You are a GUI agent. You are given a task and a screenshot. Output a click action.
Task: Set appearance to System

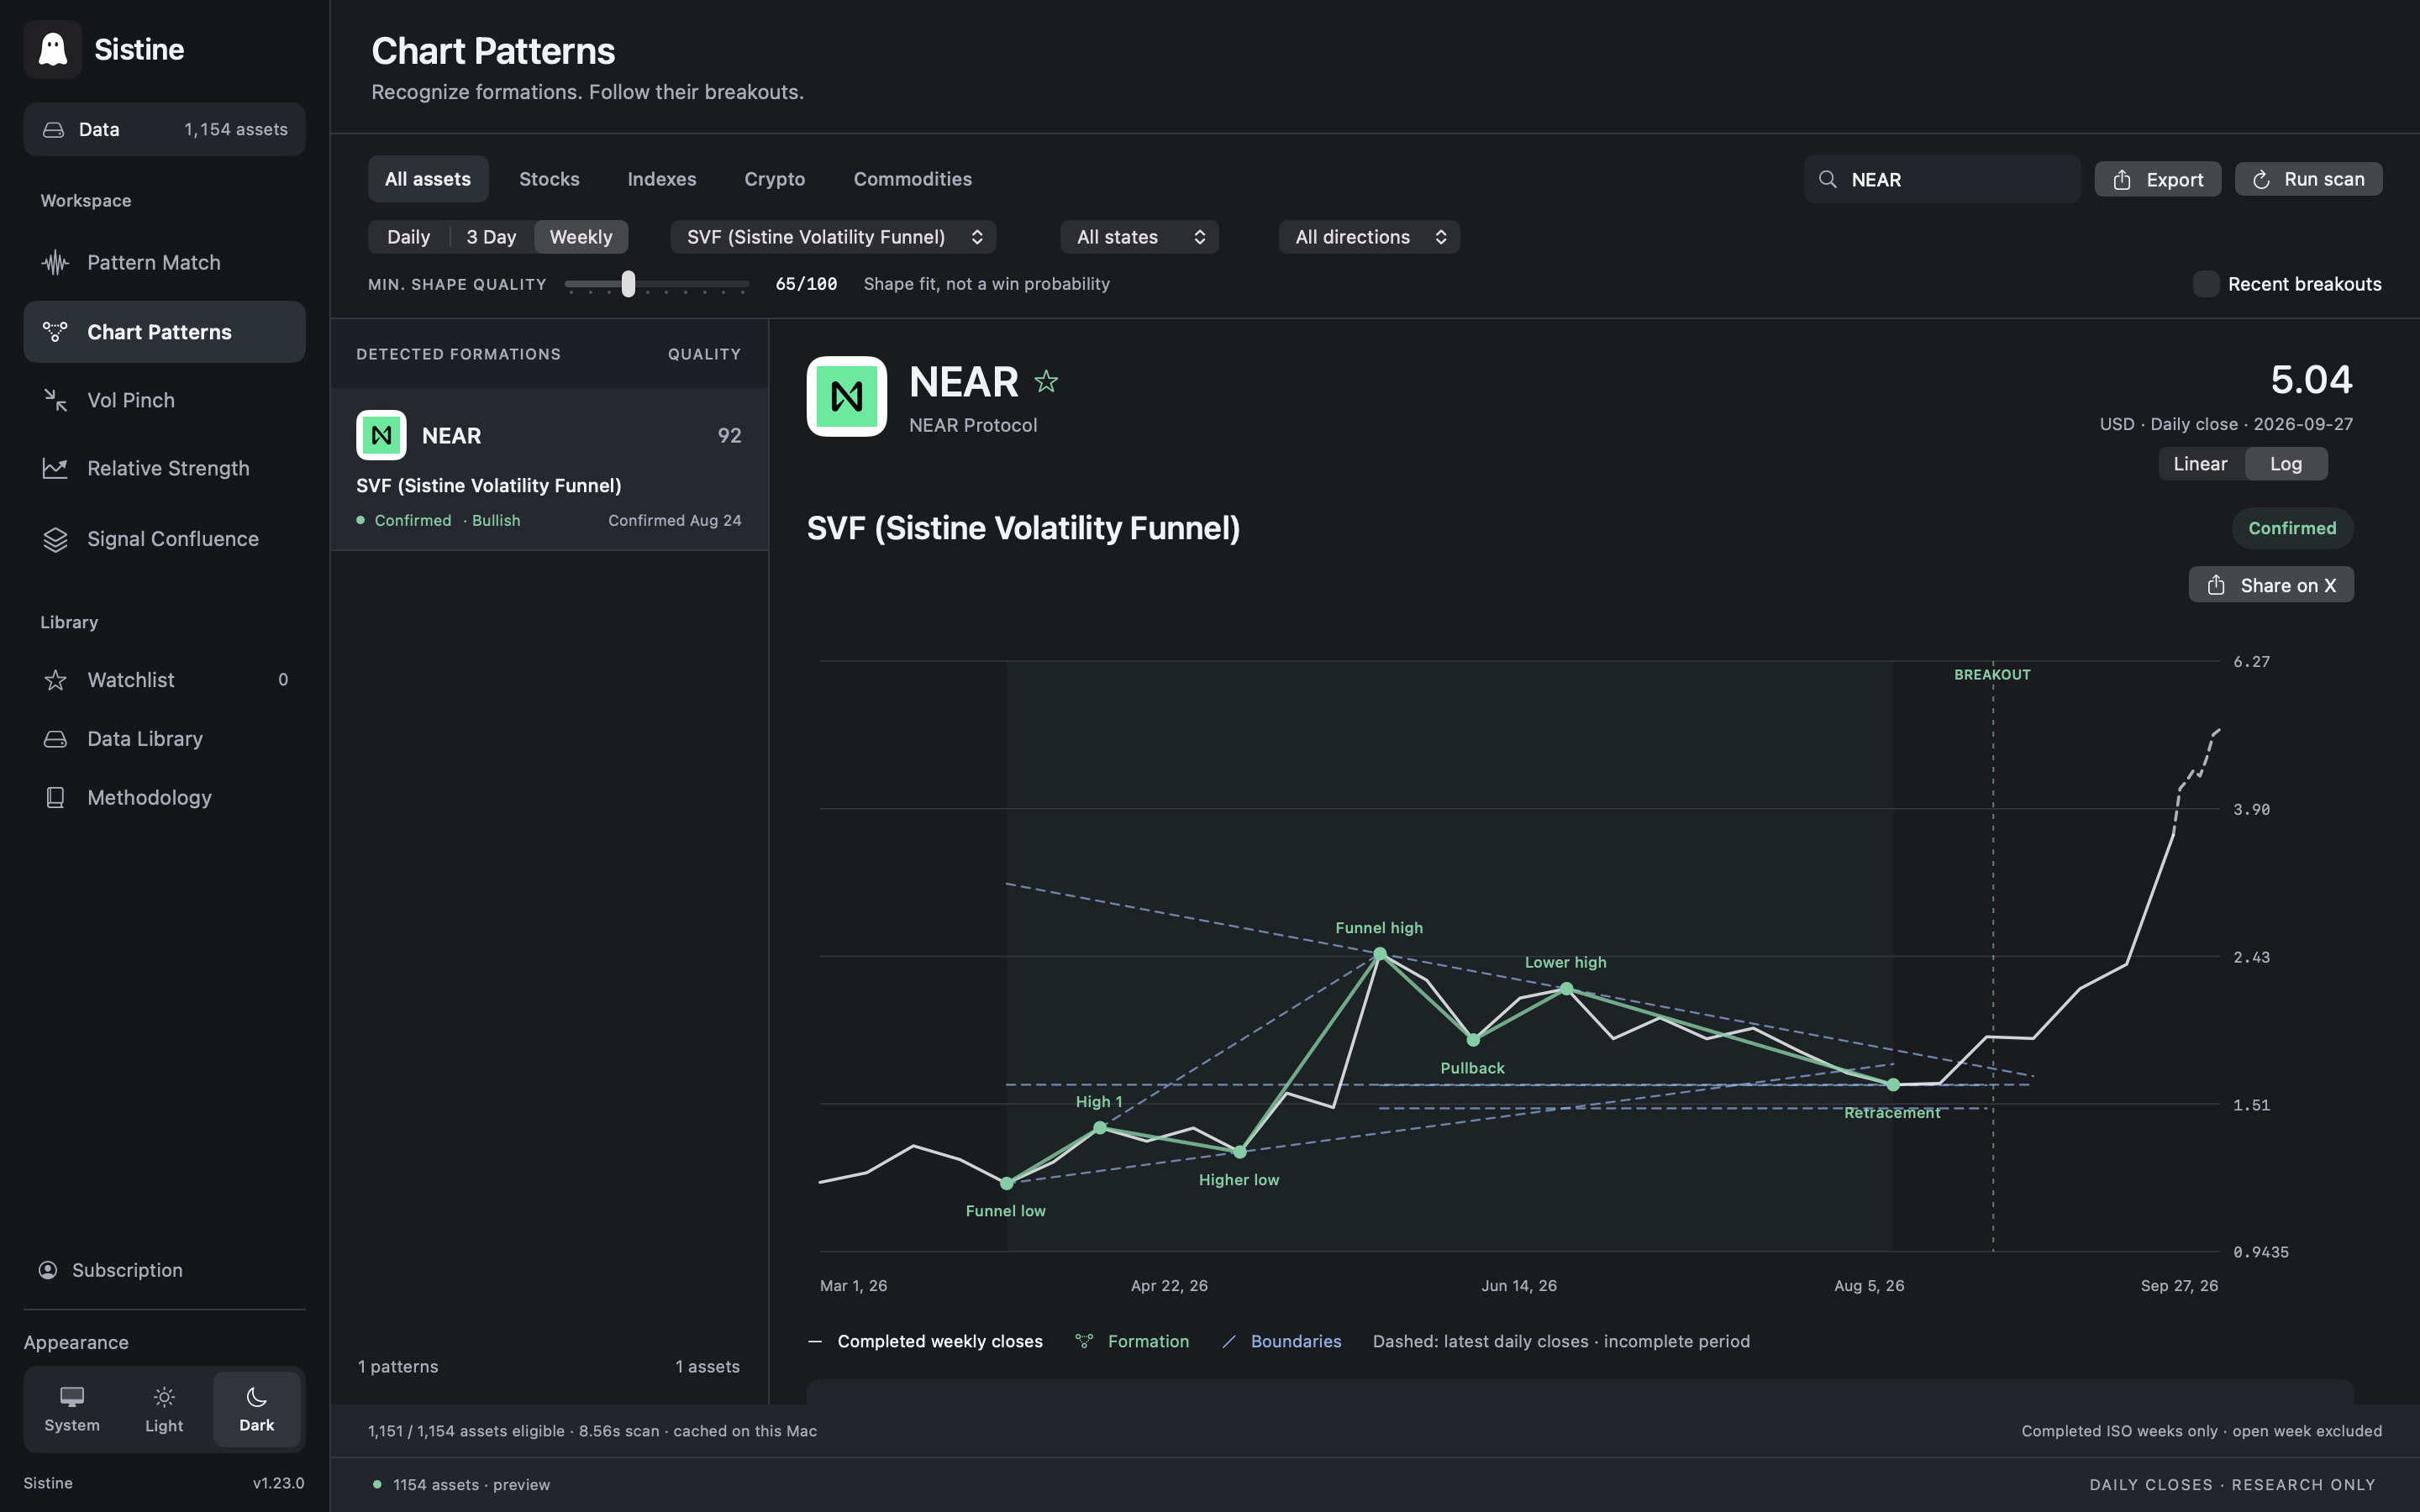click(x=72, y=1409)
